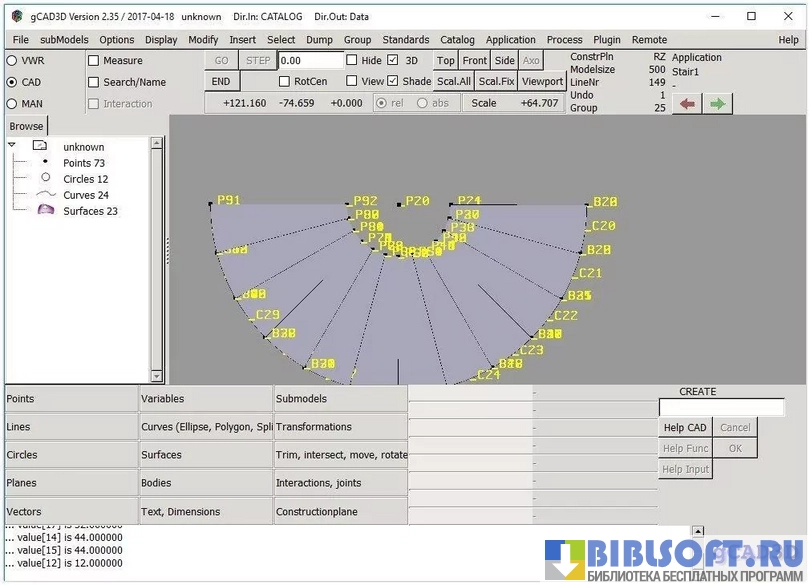Open the Curves (Ellipse, Polygon, Spline) category
Image resolution: width=810 pixels, height=585 pixels.
coord(206,427)
